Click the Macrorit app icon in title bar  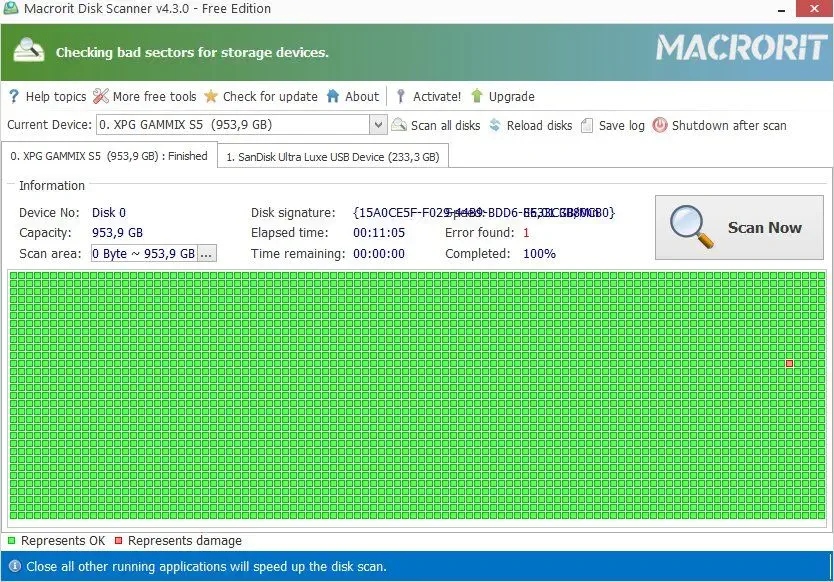[11, 9]
